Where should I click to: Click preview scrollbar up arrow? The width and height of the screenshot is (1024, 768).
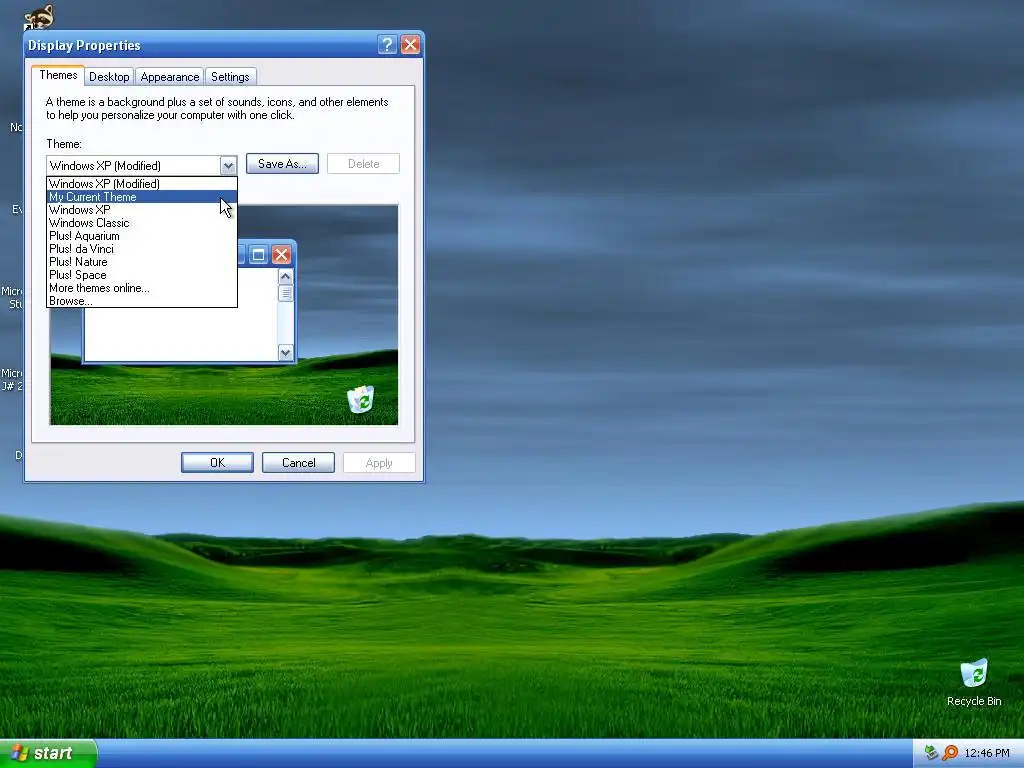(285, 276)
